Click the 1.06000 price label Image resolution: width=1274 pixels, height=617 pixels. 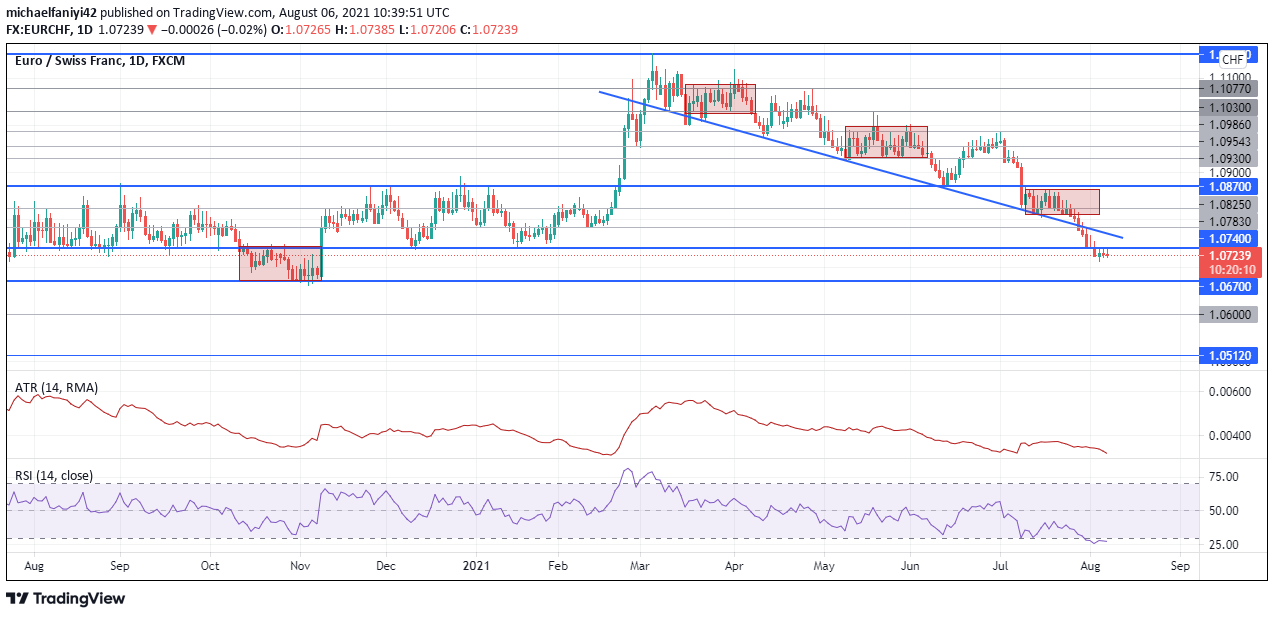(1228, 315)
